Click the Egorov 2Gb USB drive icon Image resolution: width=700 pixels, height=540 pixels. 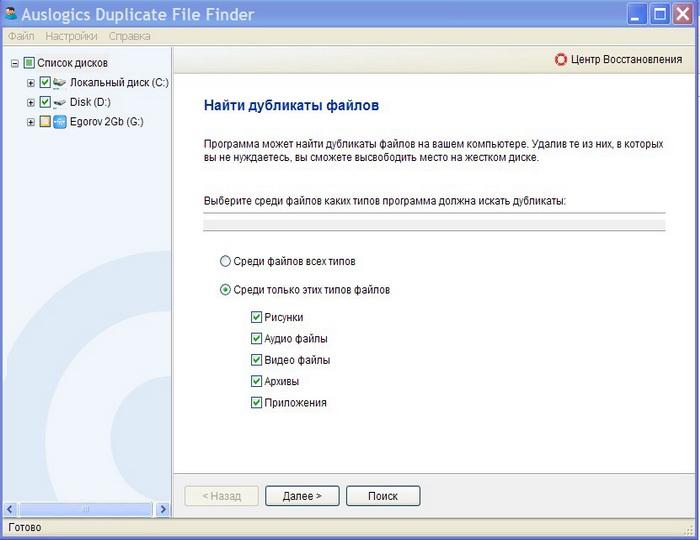tap(60, 122)
